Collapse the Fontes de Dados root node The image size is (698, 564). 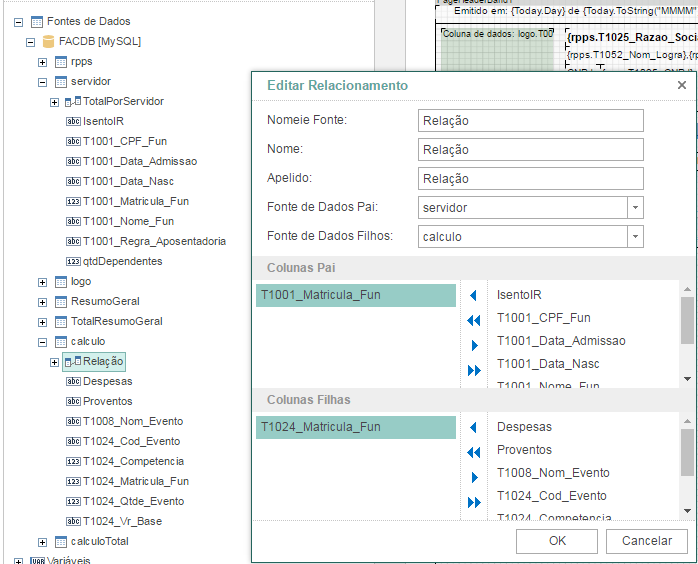tap(18, 22)
